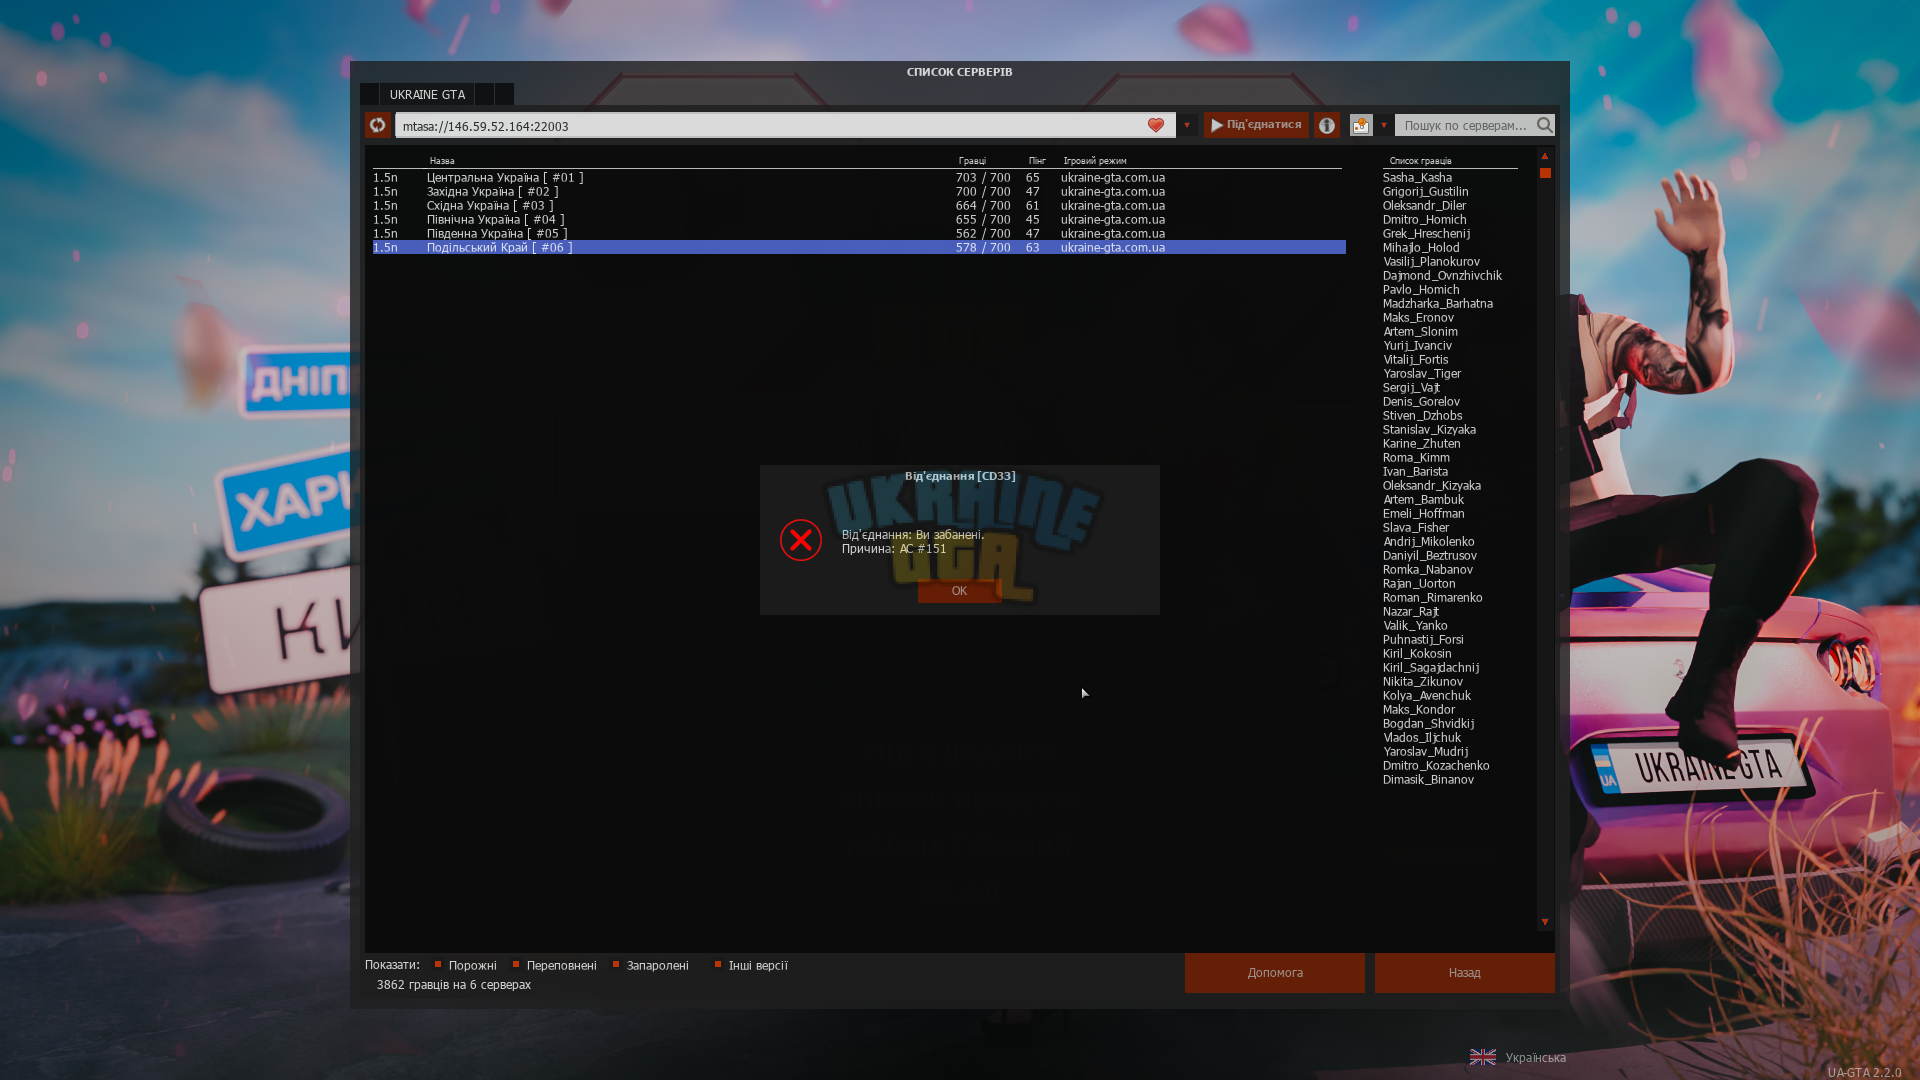The height and width of the screenshot is (1080, 1920).
Task: Click player Dmitro_Kozachenko in player list
Action: point(1436,765)
